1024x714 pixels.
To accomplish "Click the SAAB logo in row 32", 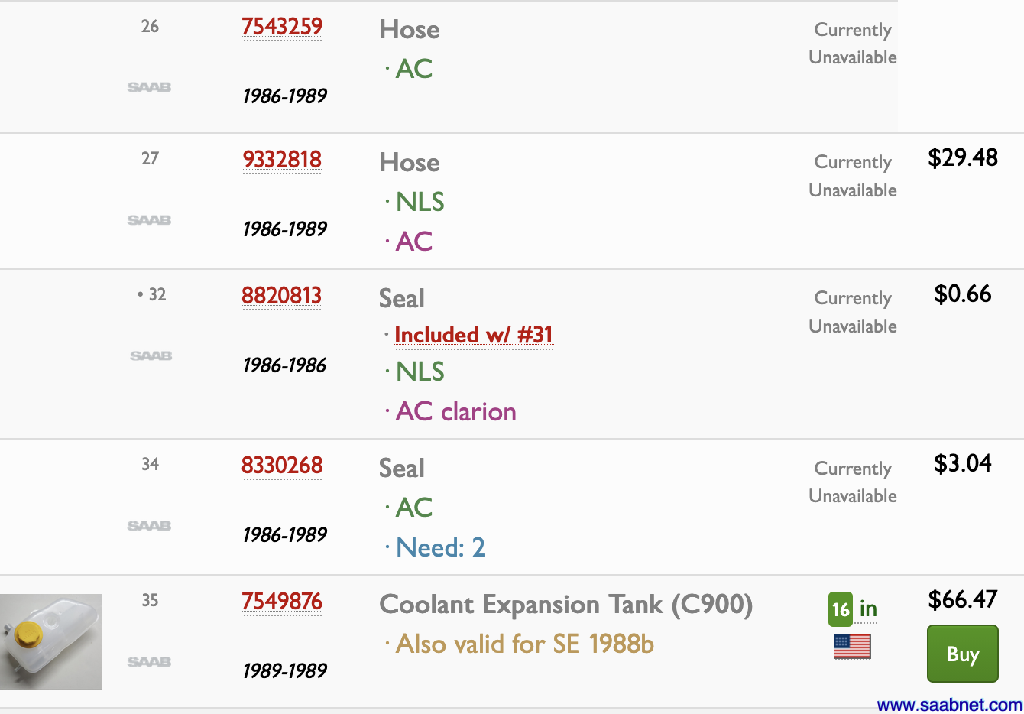I will point(151,356).
